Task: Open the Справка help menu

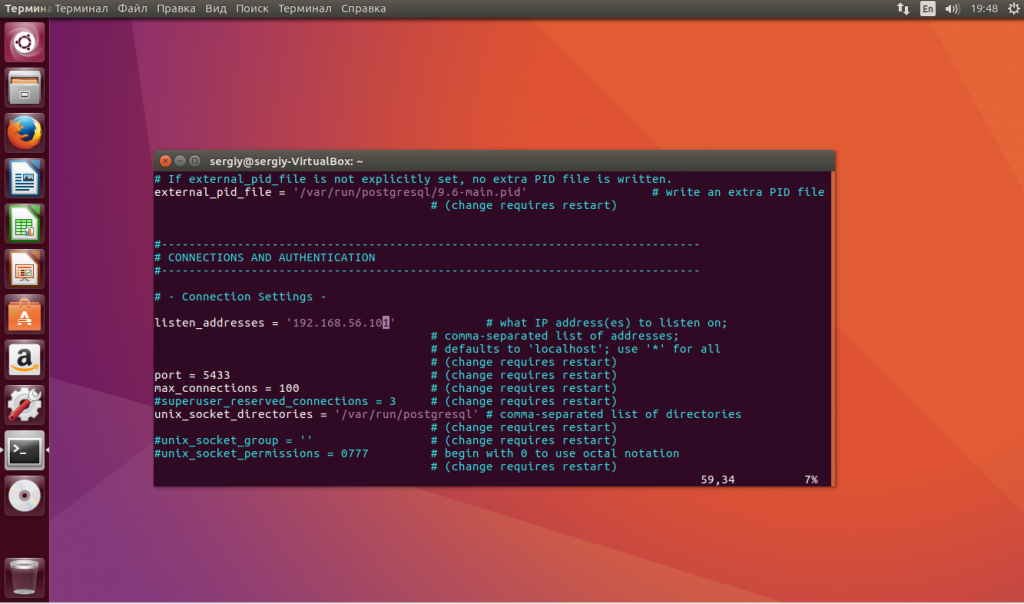Action: (363, 9)
